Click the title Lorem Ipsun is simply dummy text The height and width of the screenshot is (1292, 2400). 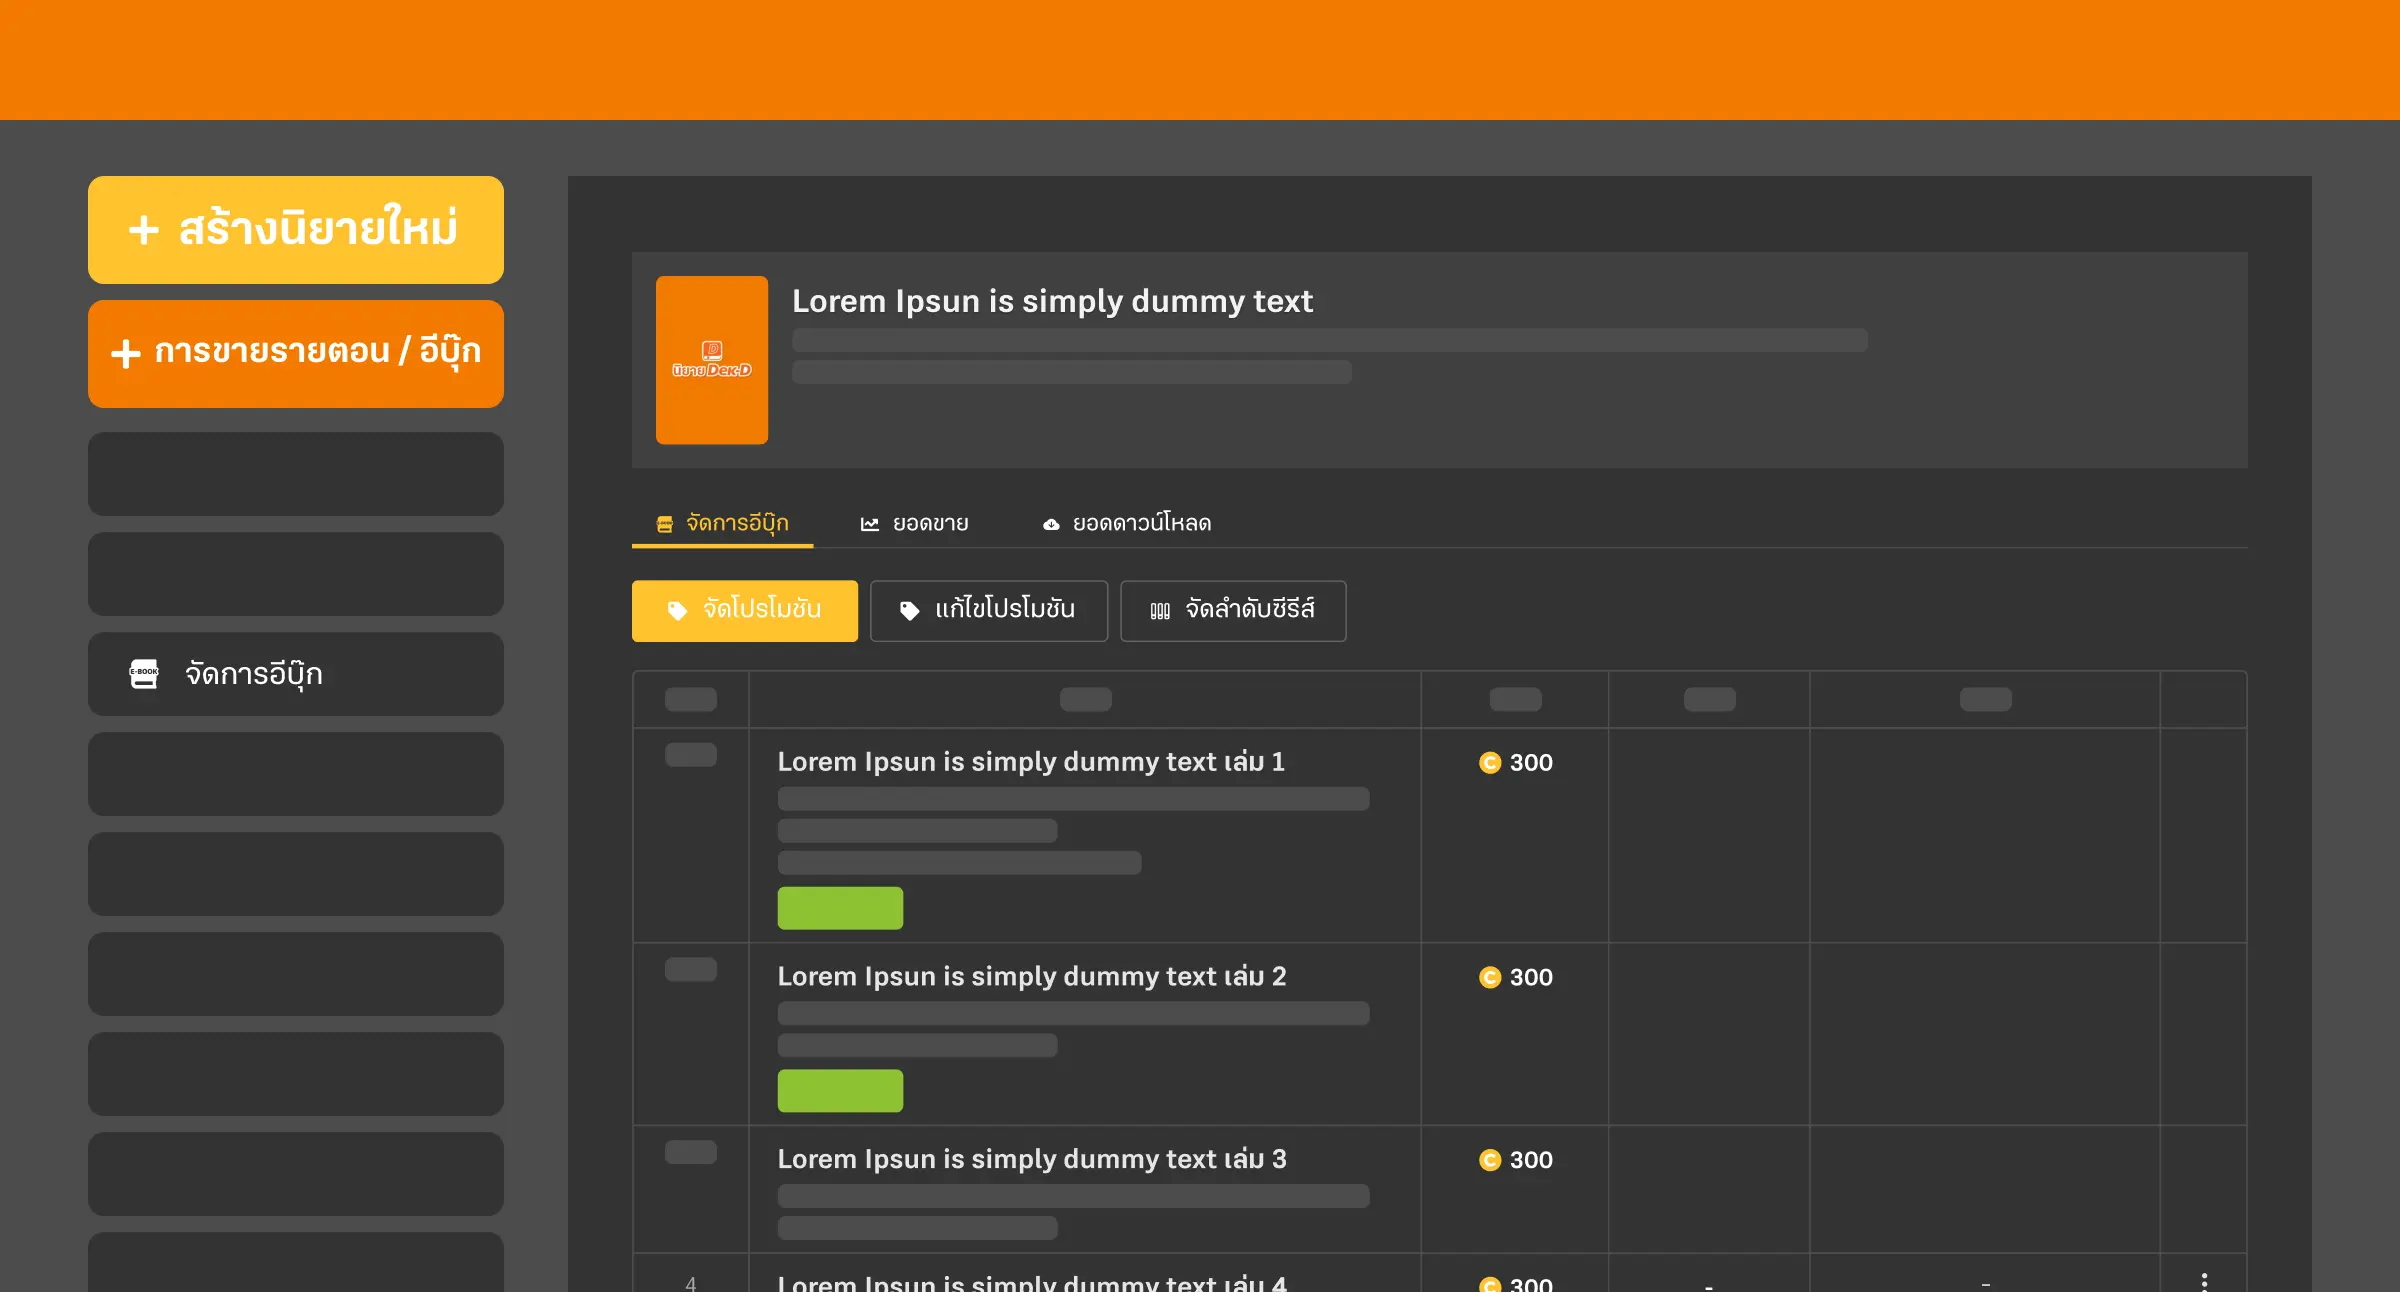pyautogui.click(x=1052, y=301)
